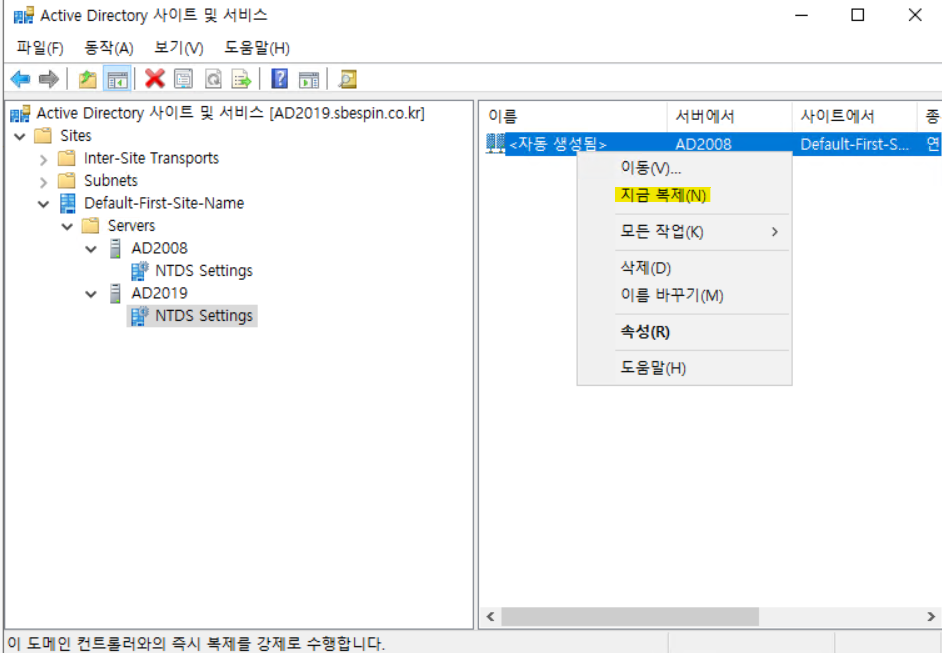Screen dimensions: 942x653
Task: Click the Default-First-S... cell in list
Action: coord(854,145)
